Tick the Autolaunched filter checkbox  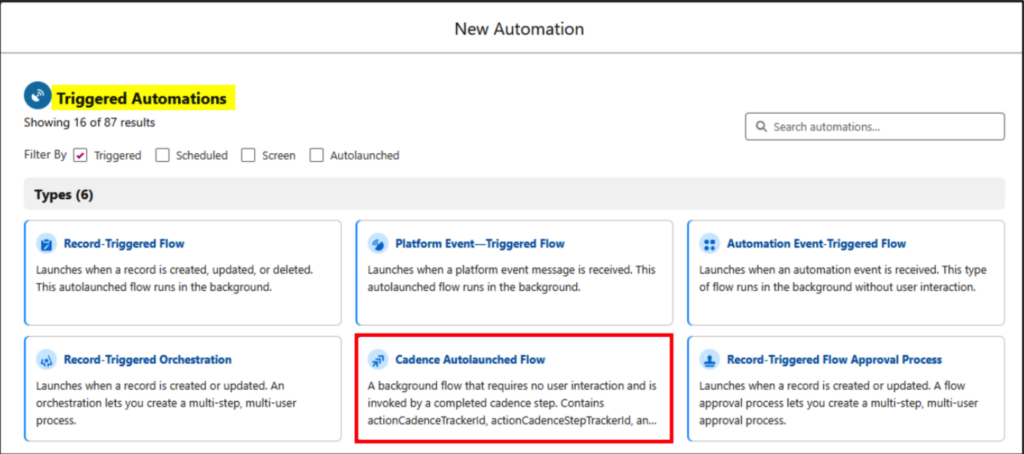coord(317,155)
